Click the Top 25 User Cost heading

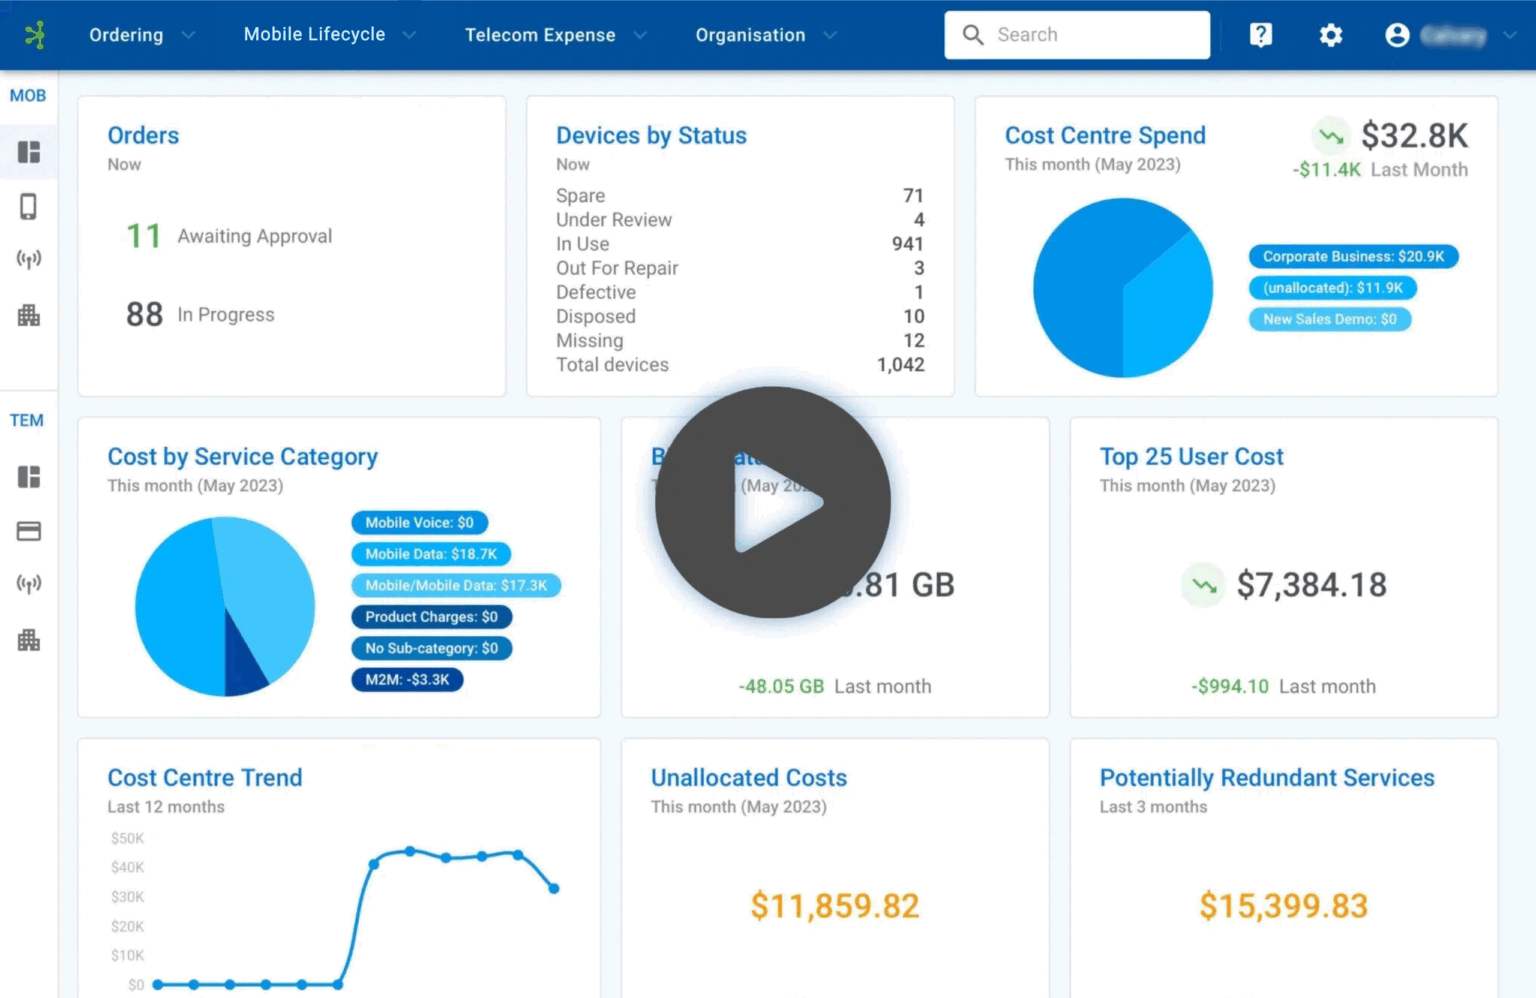coord(1191,456)
